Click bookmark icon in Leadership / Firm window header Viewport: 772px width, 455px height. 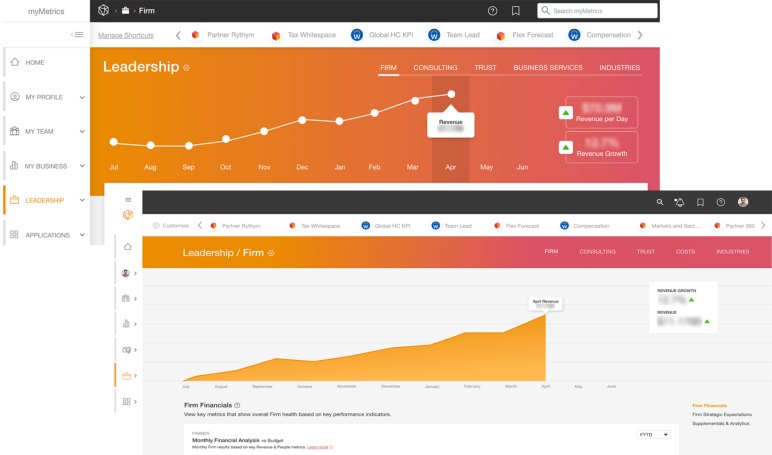click(x=700, y=202)
